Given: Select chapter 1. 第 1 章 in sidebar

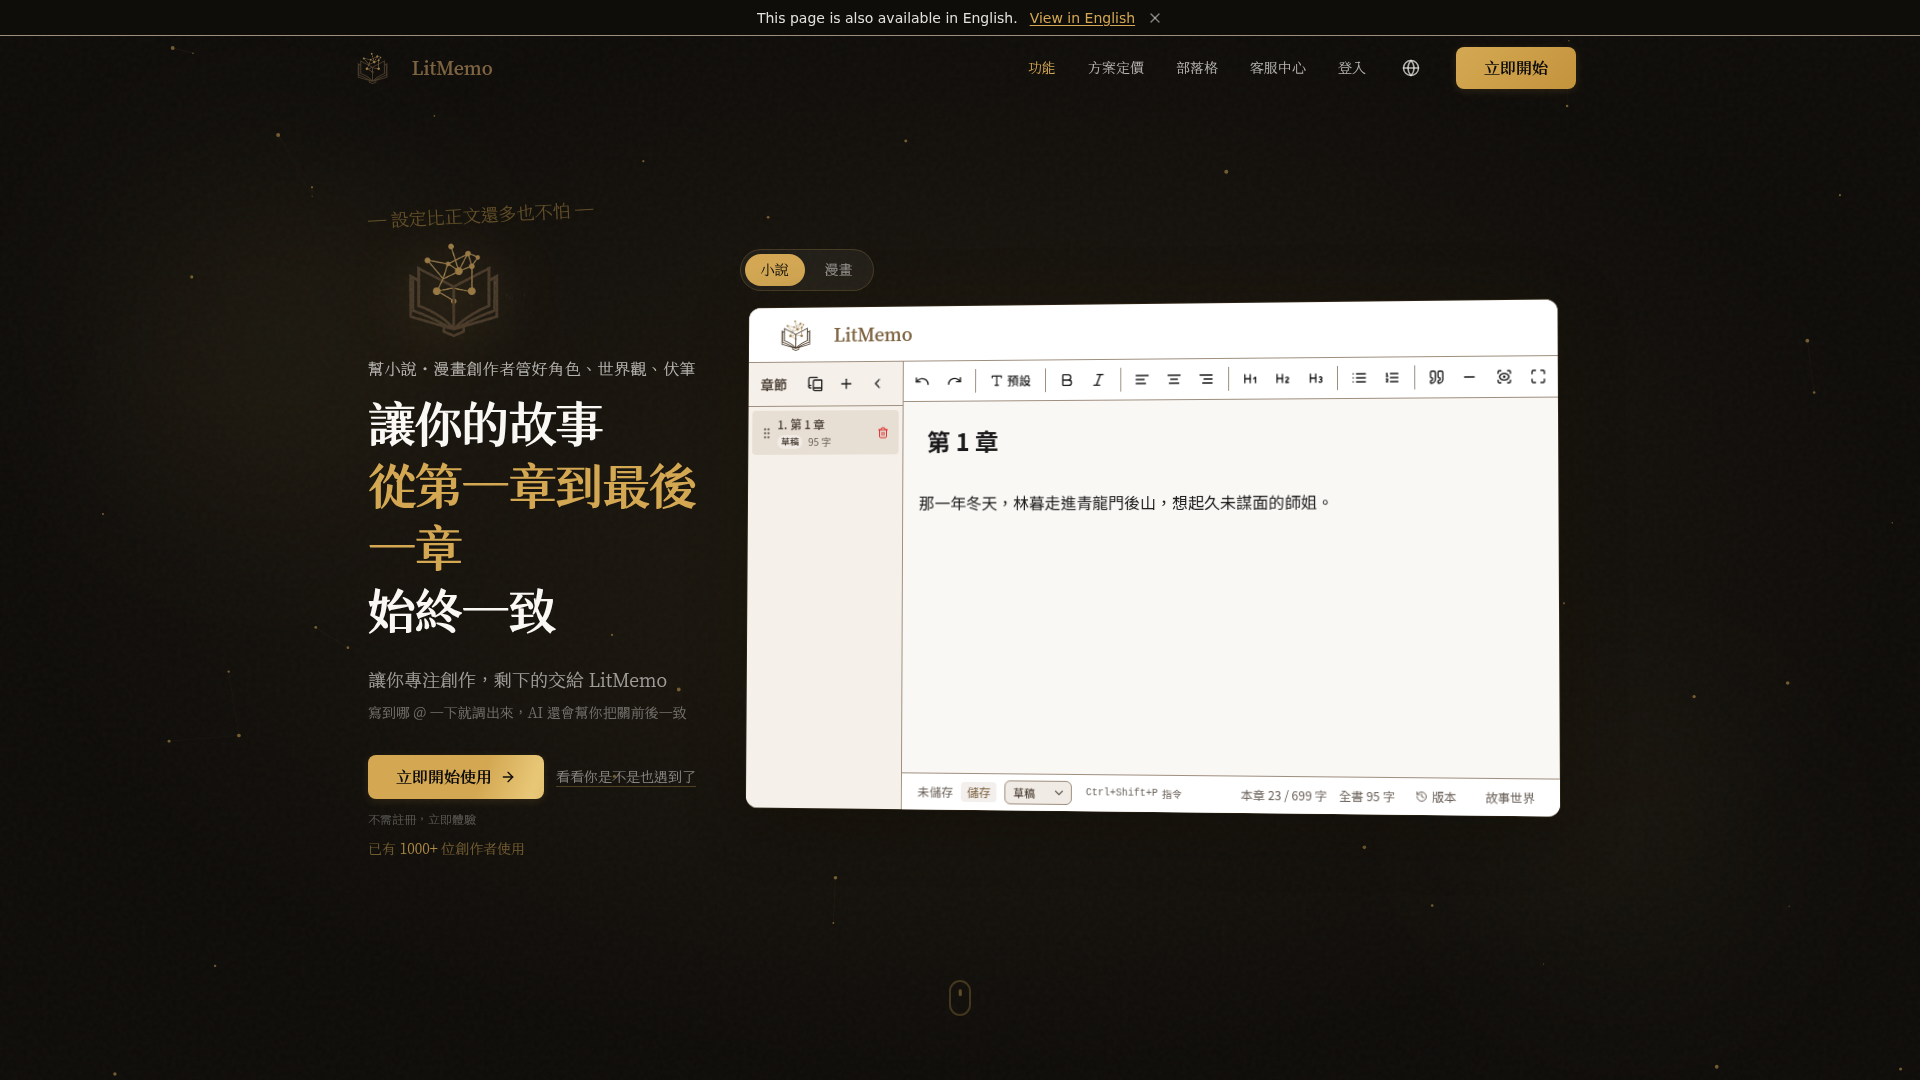Looking at the screenshot, I should point(825,433).
